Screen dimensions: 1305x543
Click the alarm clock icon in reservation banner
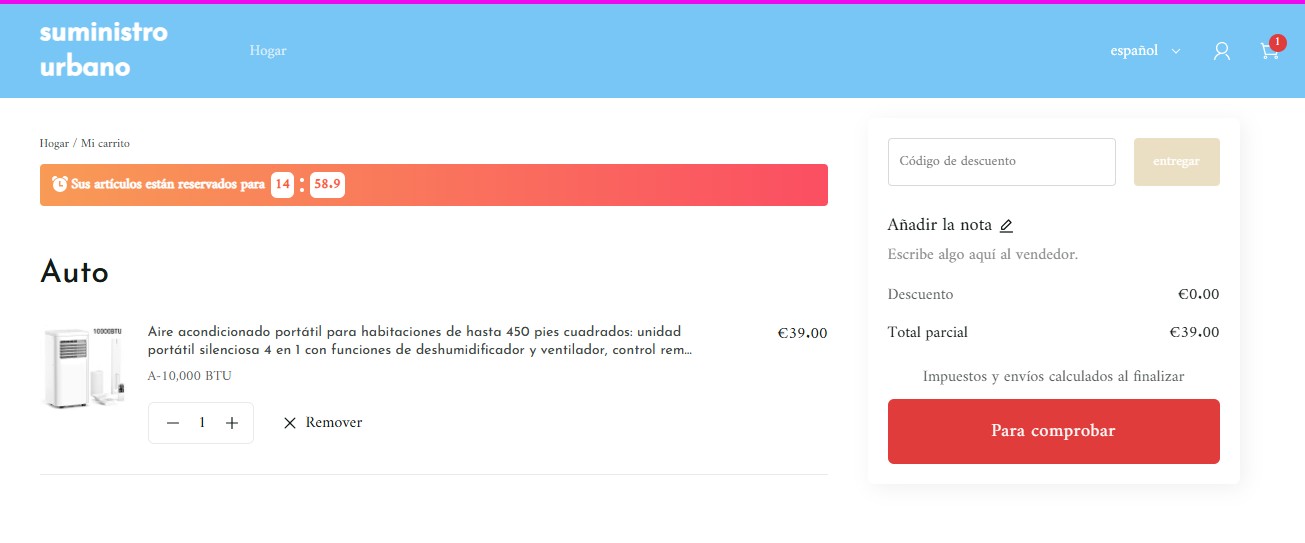coord(60,184)
